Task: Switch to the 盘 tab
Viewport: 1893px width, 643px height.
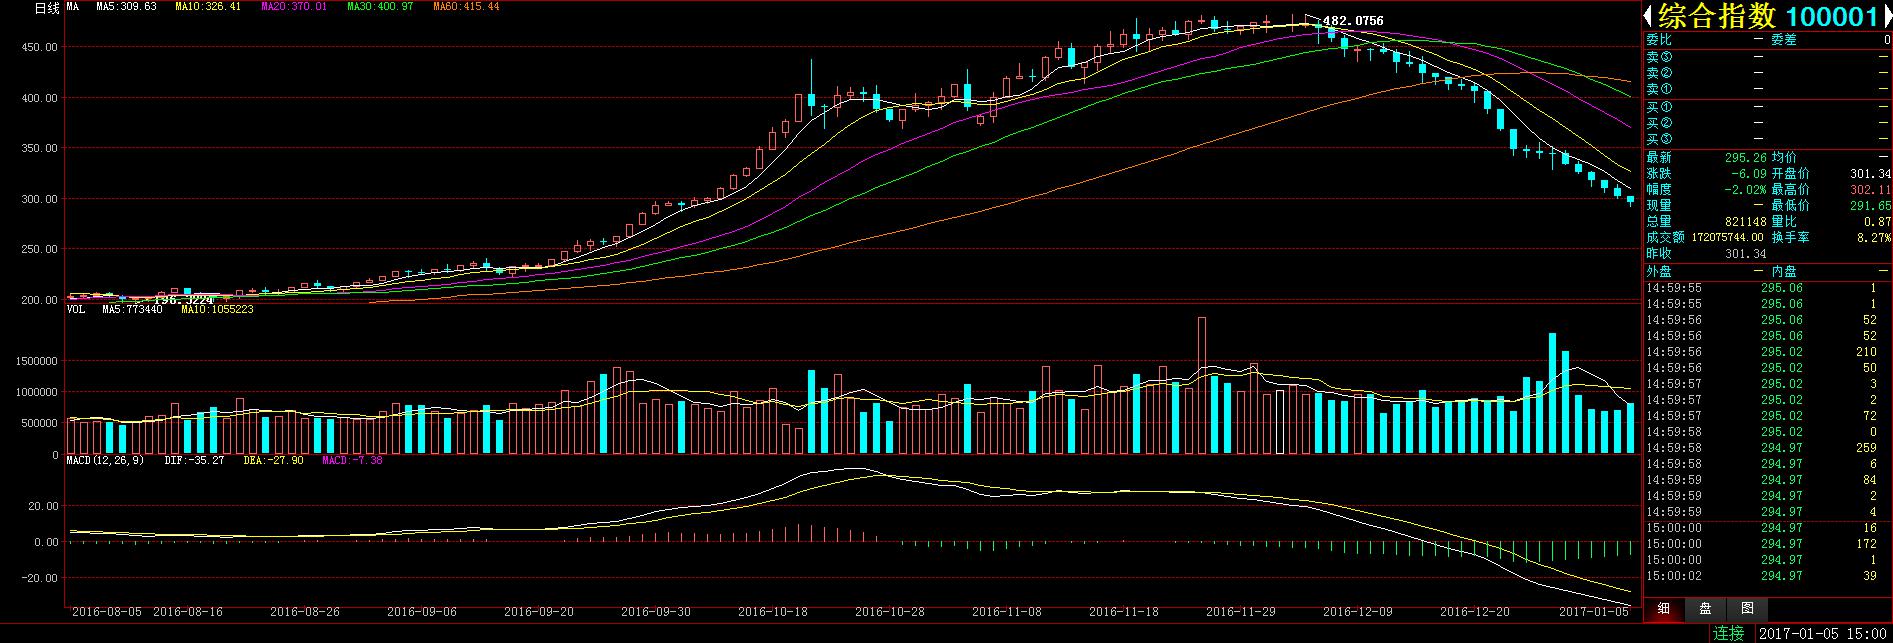Action: pos(1706,608)
